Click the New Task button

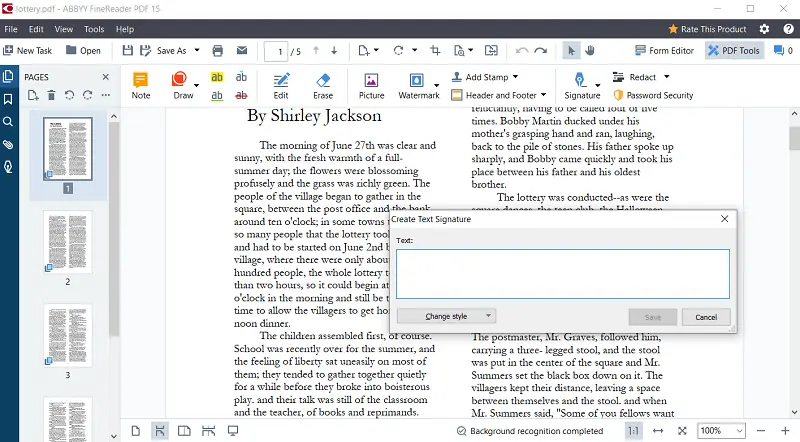28,51
